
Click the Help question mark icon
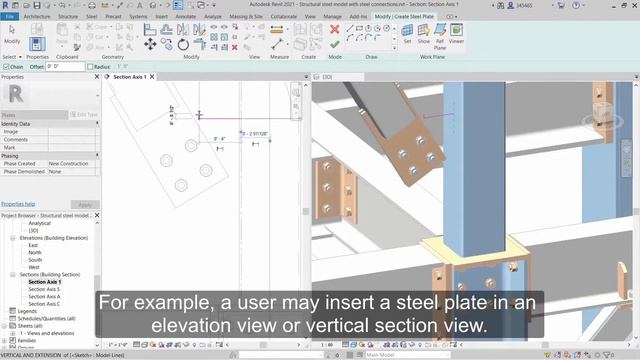pyautogui.click(x=576, y=5)
